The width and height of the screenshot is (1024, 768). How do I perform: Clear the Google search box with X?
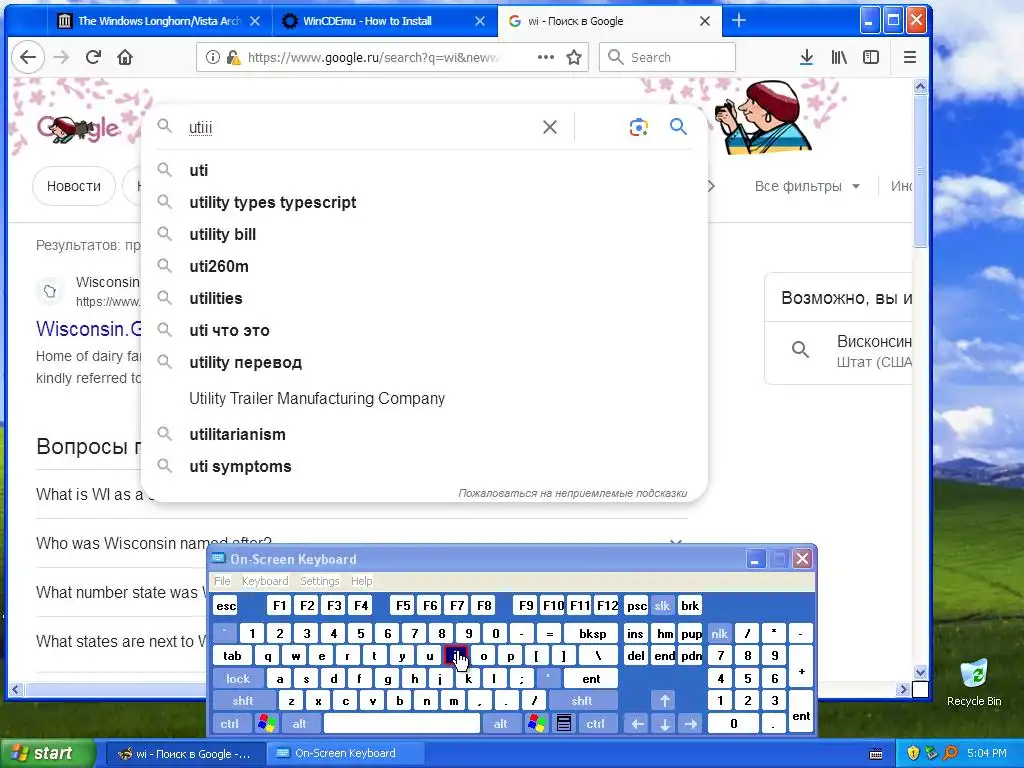click(550, 127)
